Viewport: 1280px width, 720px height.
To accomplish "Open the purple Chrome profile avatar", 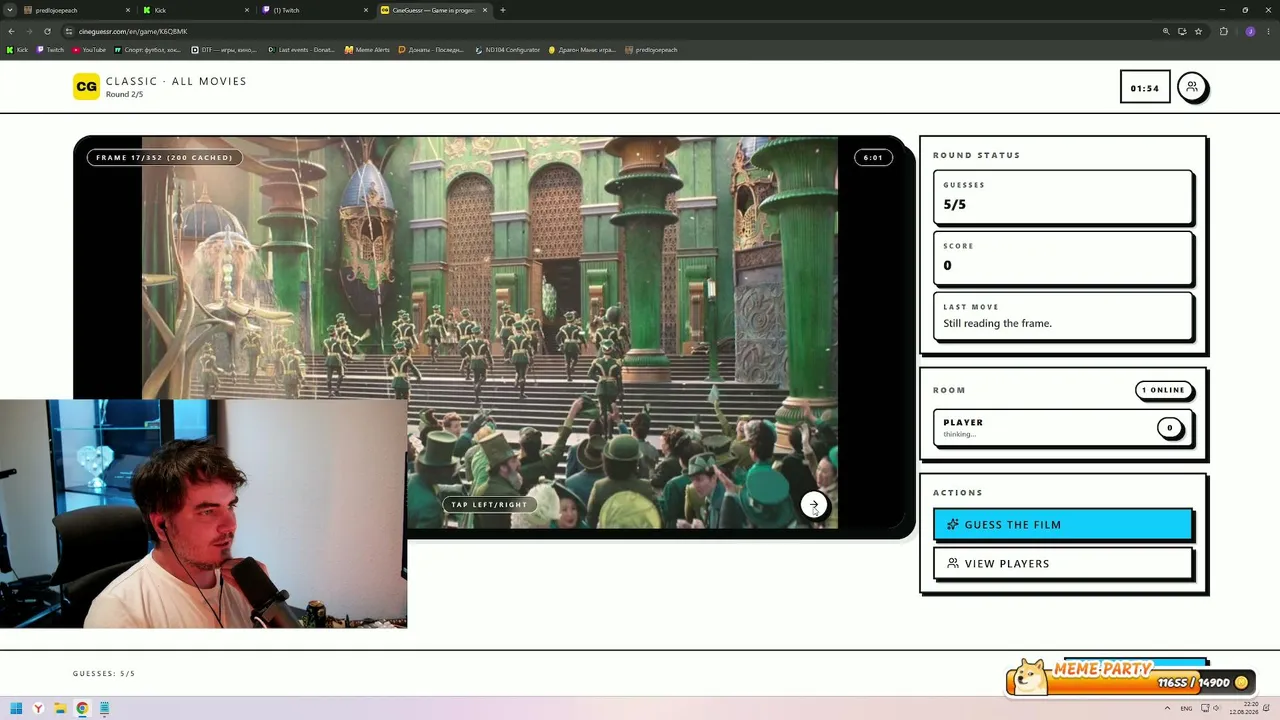I will click(1250, 31).
